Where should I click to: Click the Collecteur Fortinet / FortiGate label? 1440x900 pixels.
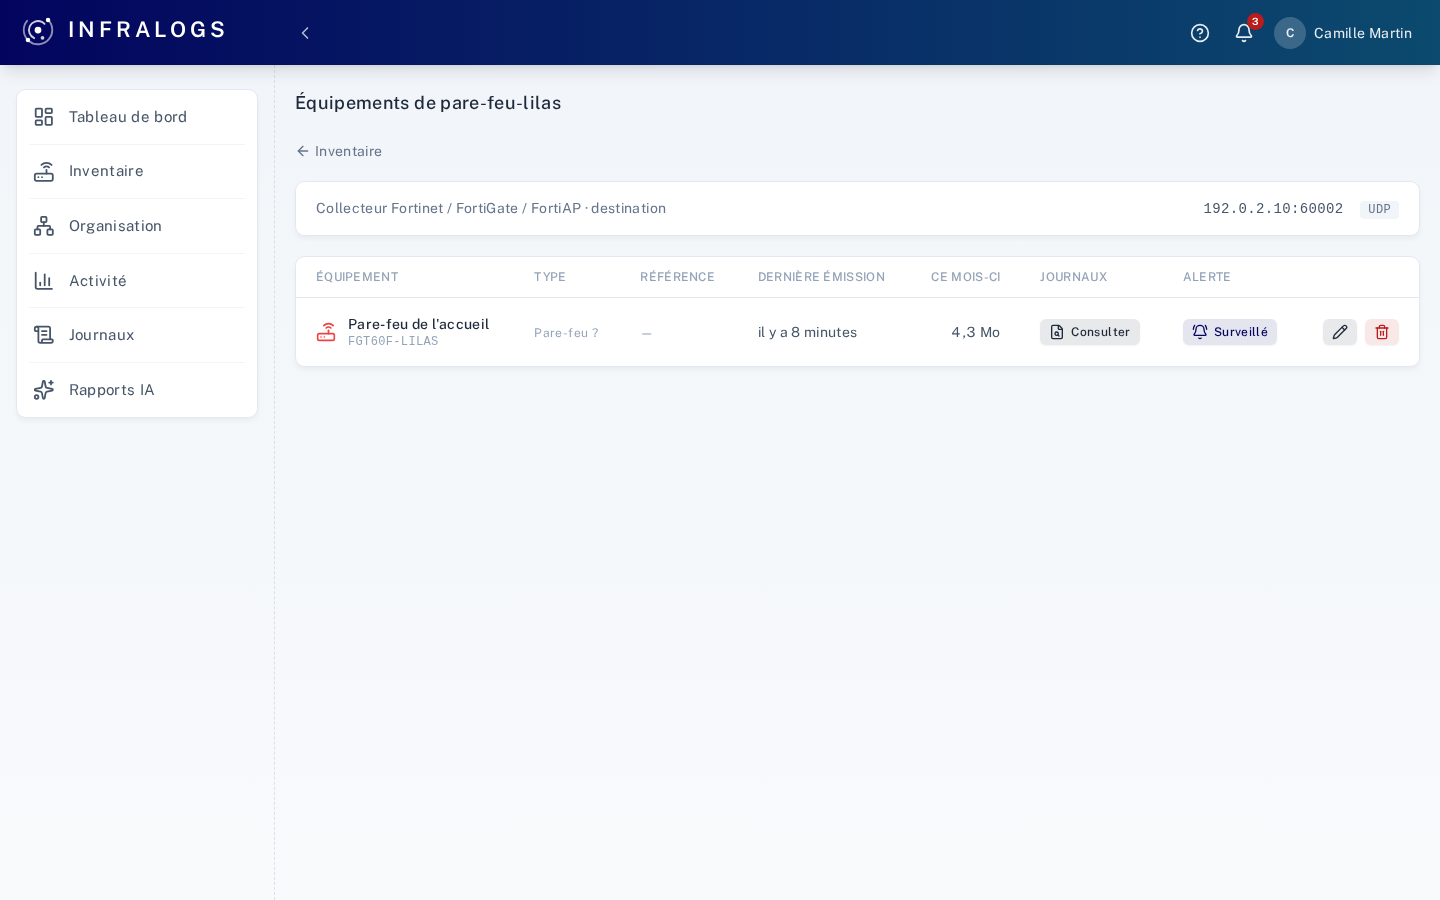click(491, 208)
